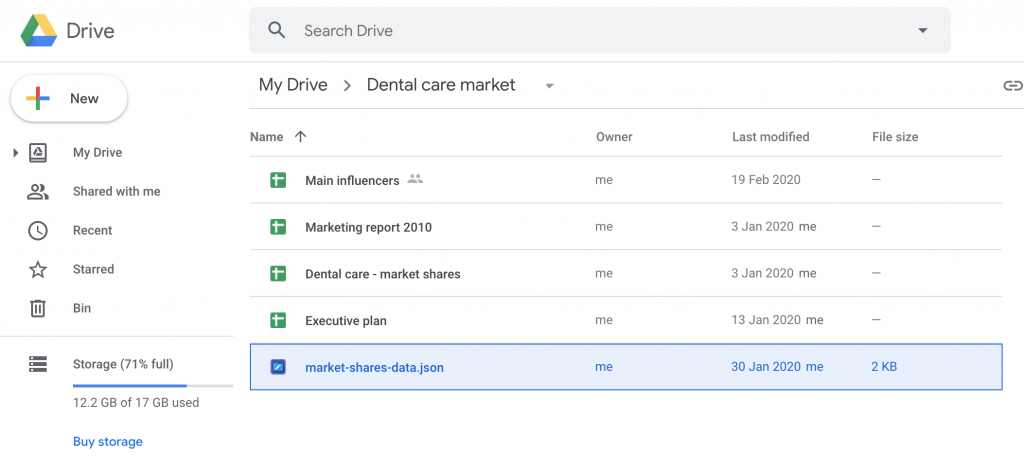Screen dimensions: 1024x475
Task: Open Dental care market folder dropdown
Action: [550, 86]
